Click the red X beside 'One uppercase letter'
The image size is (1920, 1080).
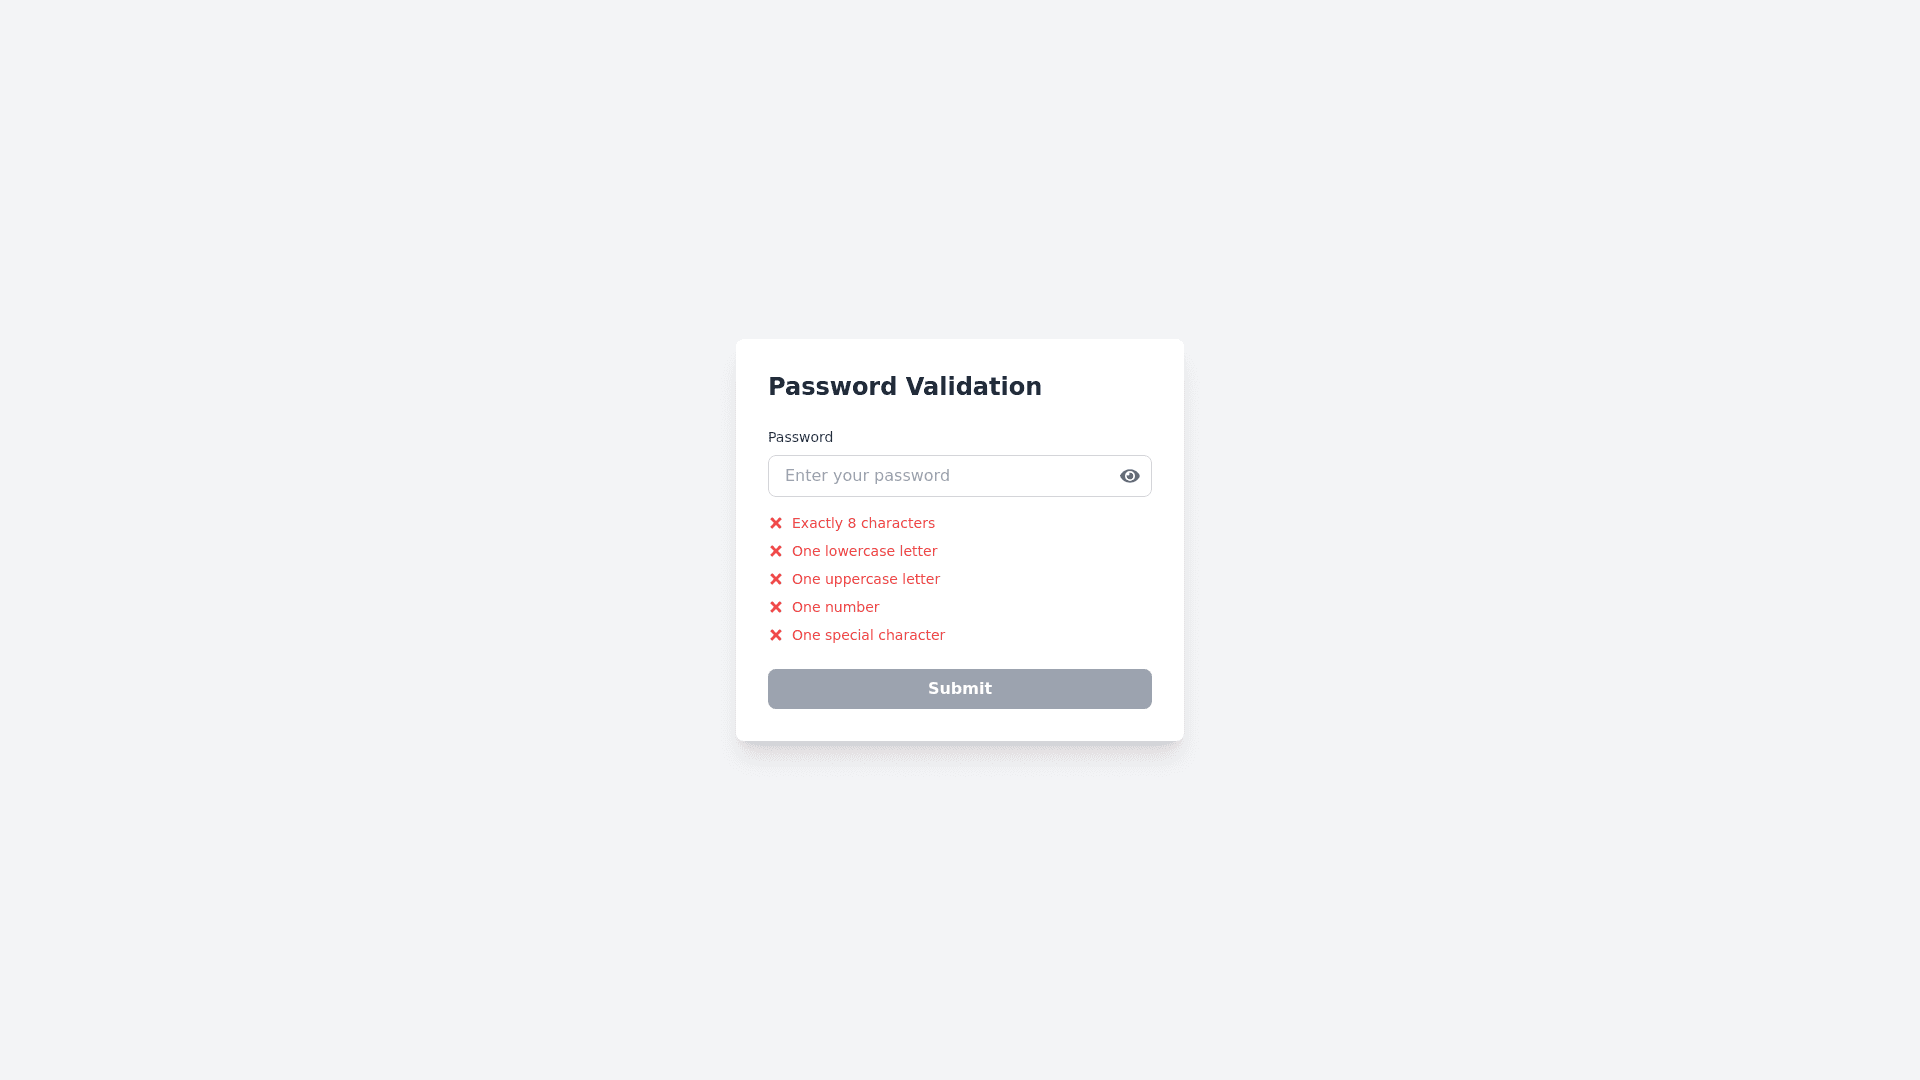click(x=776, y=578)
